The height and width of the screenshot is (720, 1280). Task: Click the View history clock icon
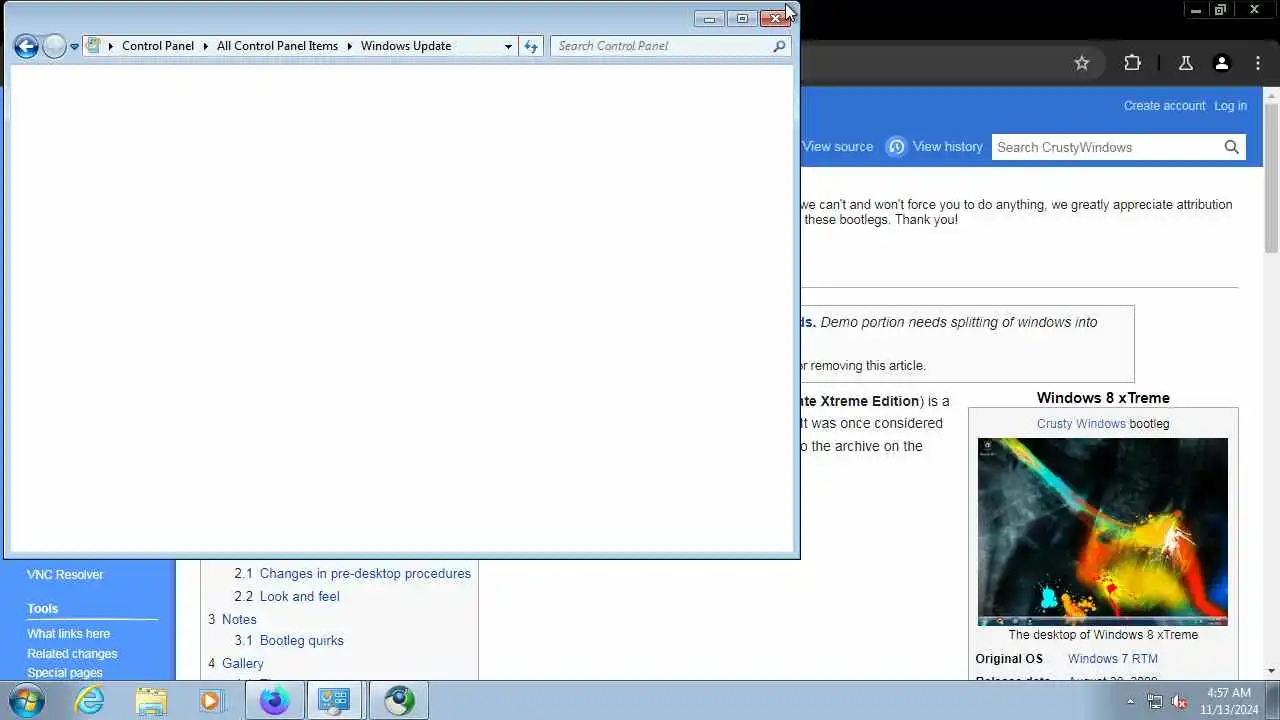tap(896, 147)
